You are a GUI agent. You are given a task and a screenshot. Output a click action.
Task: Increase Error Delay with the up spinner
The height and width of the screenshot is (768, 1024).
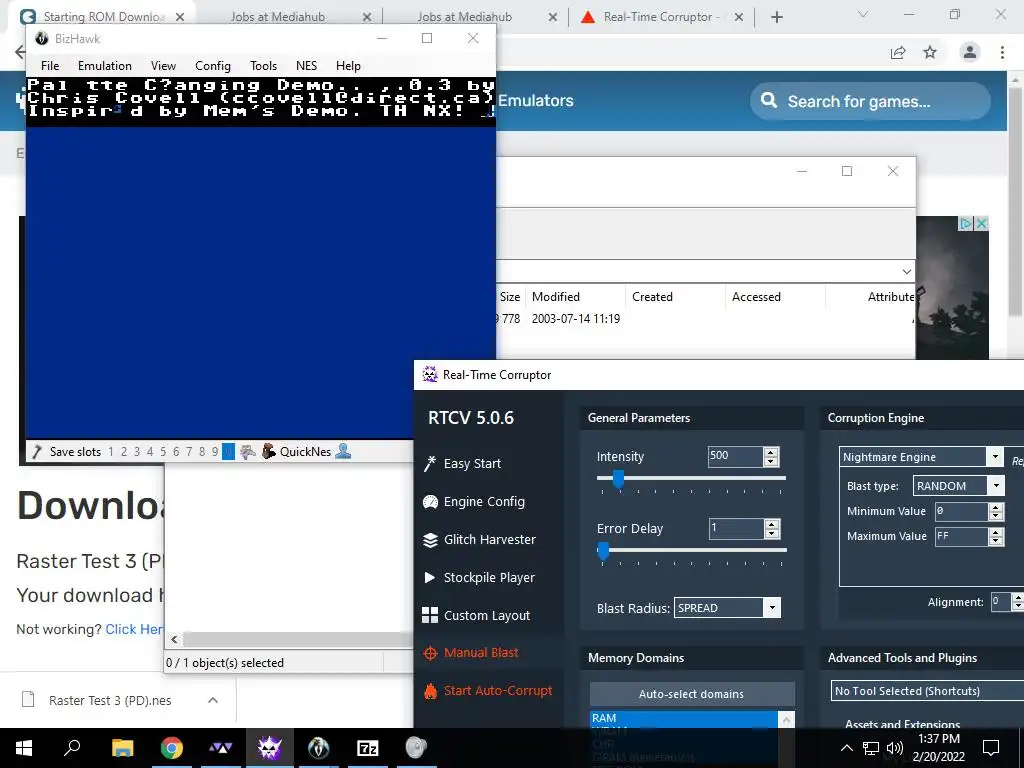pos(772,524)
